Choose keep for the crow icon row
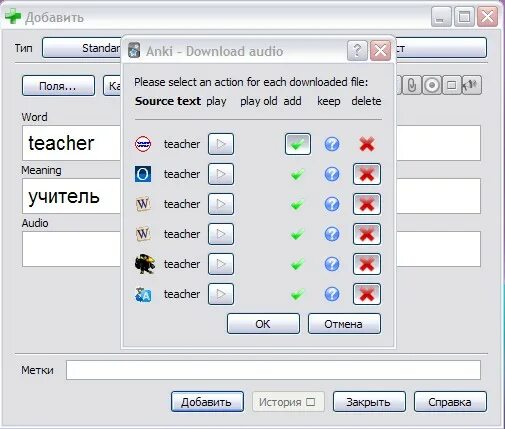The image size is (505, 429). coord(332,264)
